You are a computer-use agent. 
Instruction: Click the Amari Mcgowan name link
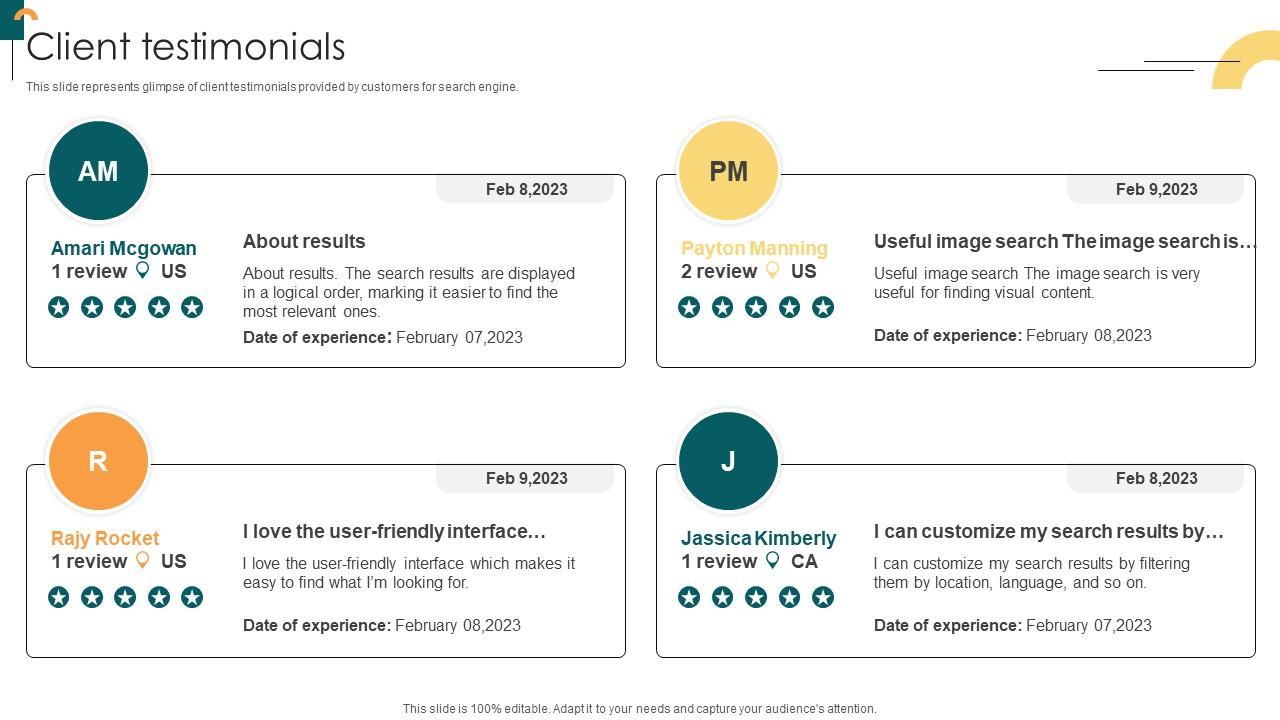(124, 248)
